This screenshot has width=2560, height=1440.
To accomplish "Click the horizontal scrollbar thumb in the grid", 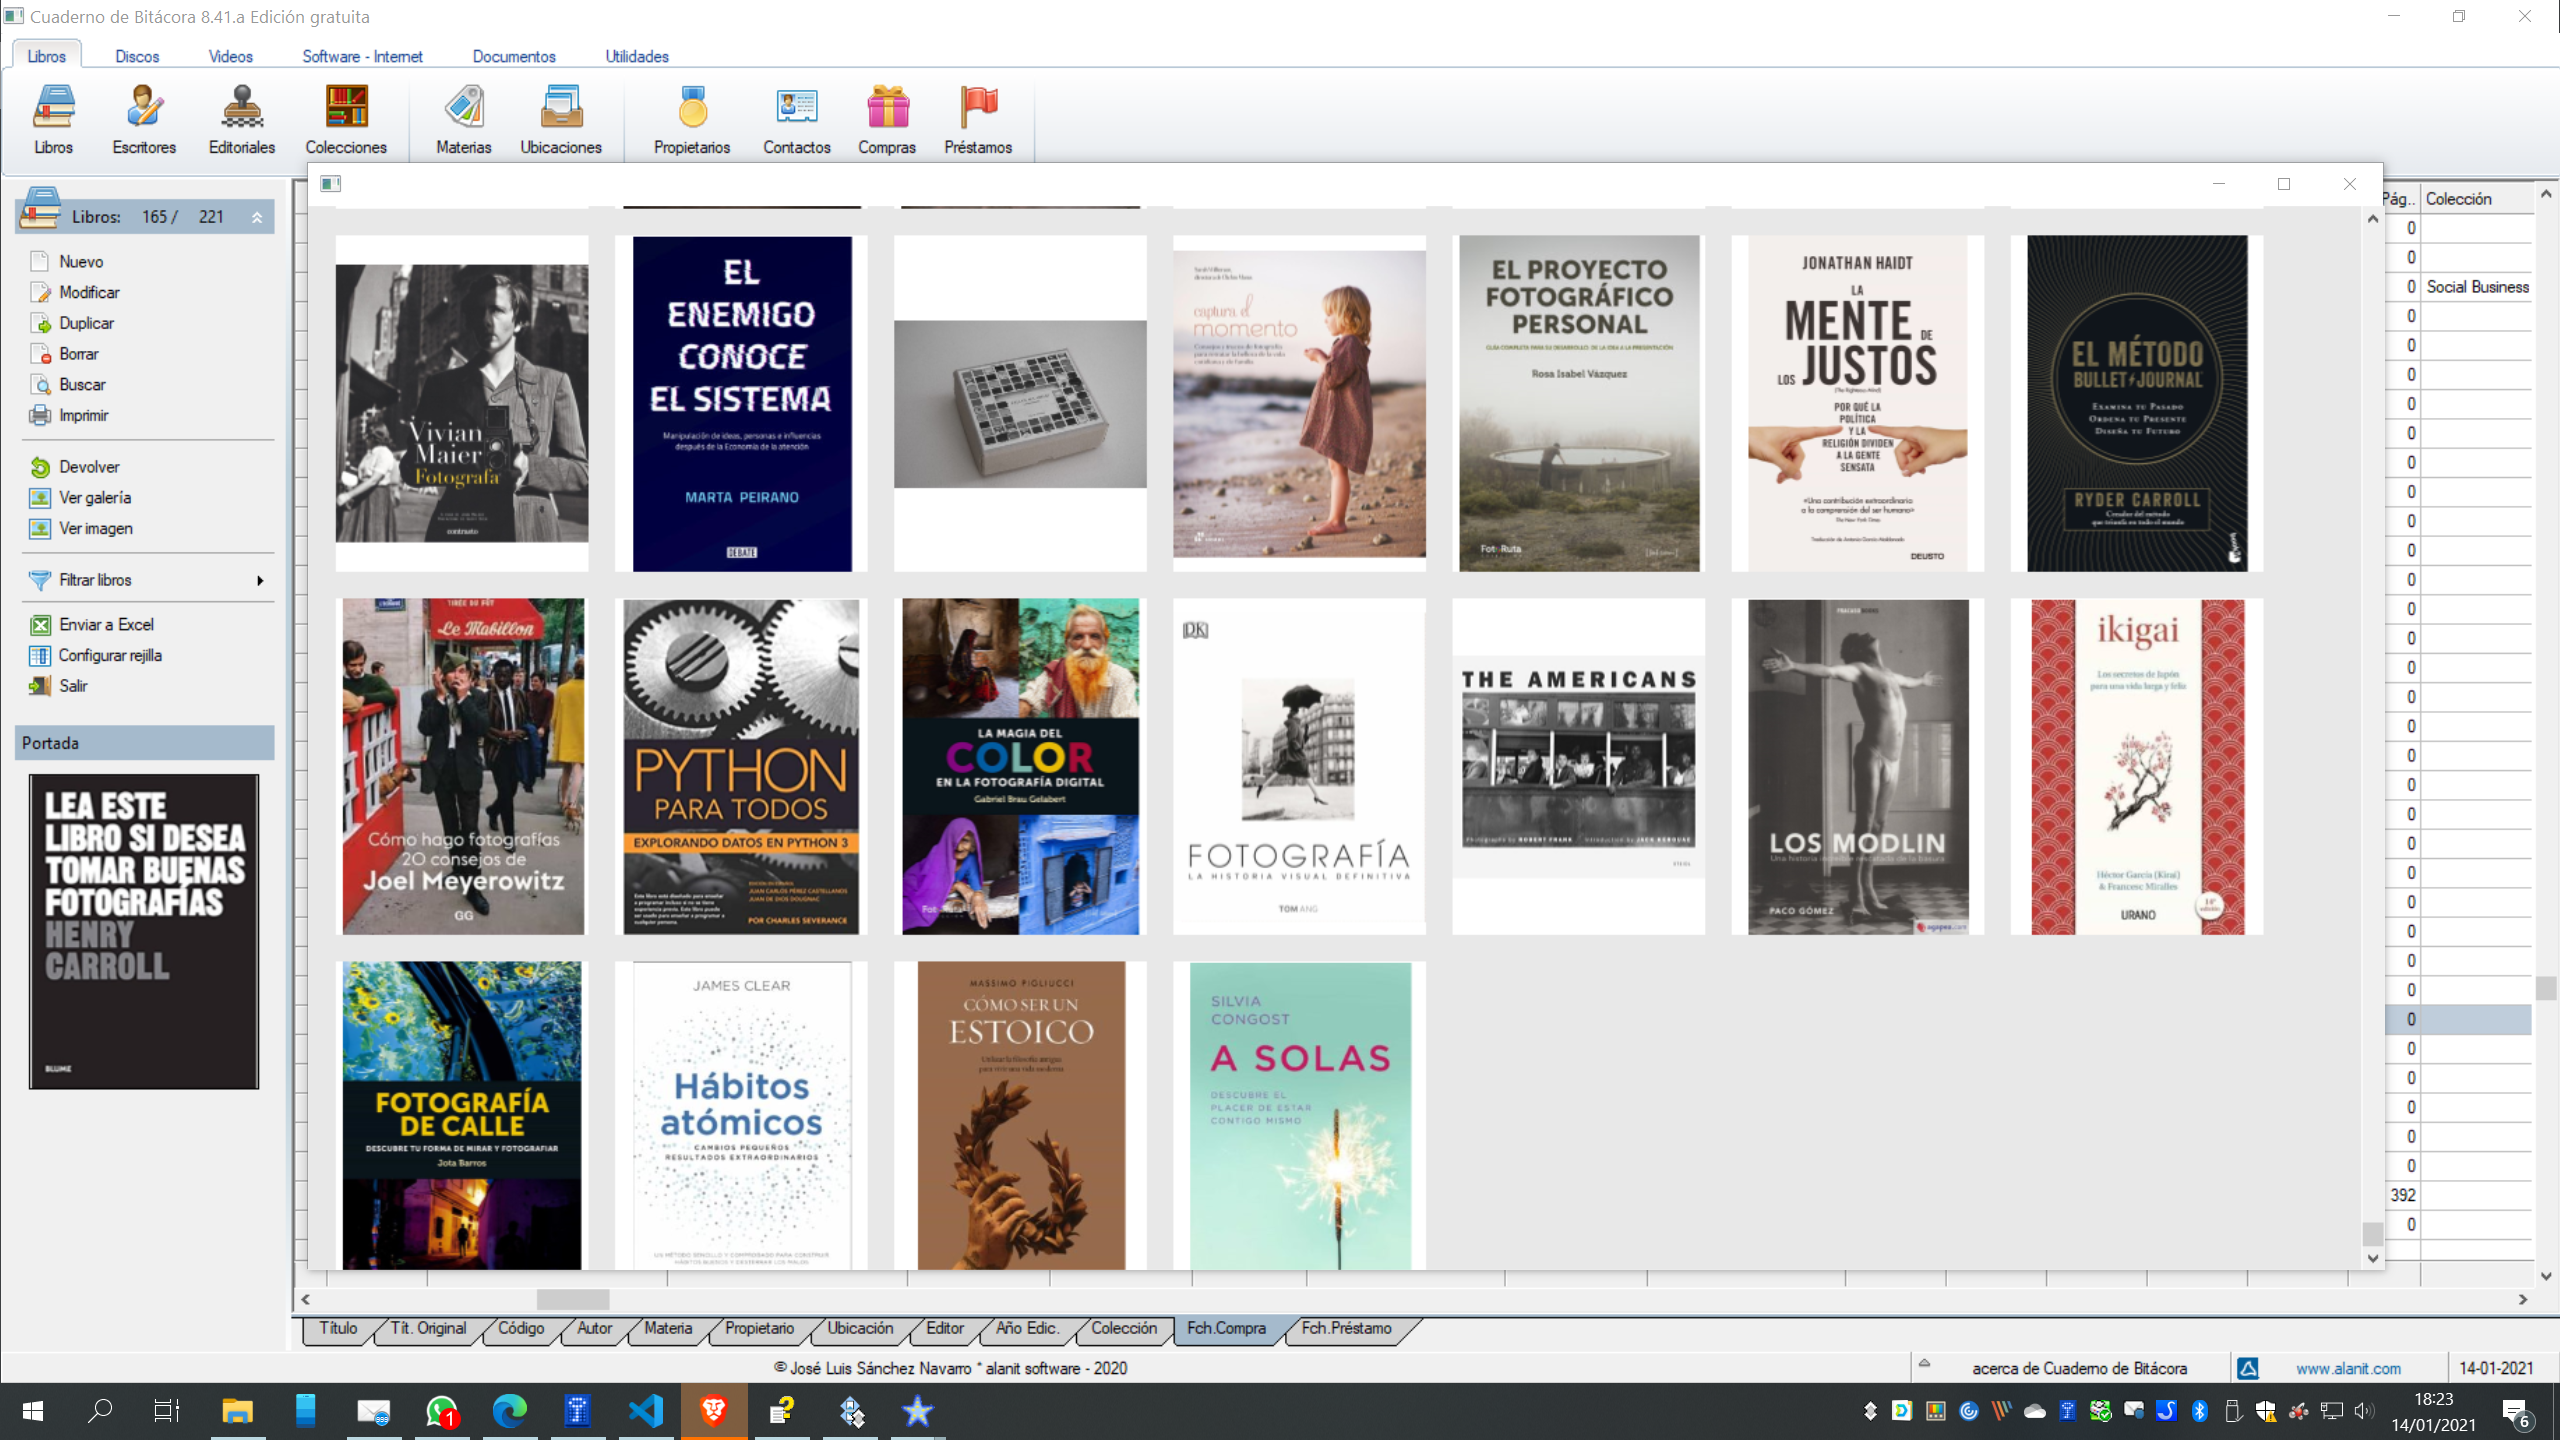I will 573,1299.
